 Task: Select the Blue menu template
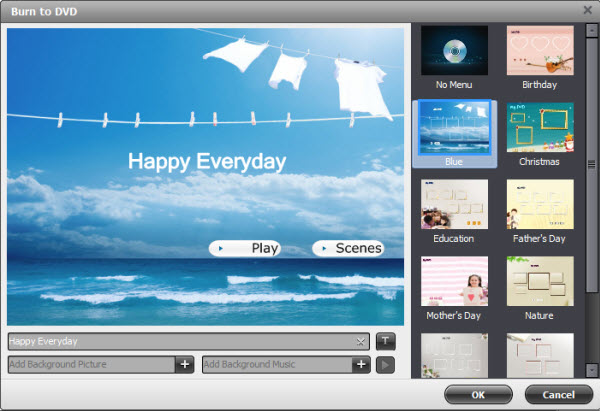pyautogui.click(x=454, y=134)
